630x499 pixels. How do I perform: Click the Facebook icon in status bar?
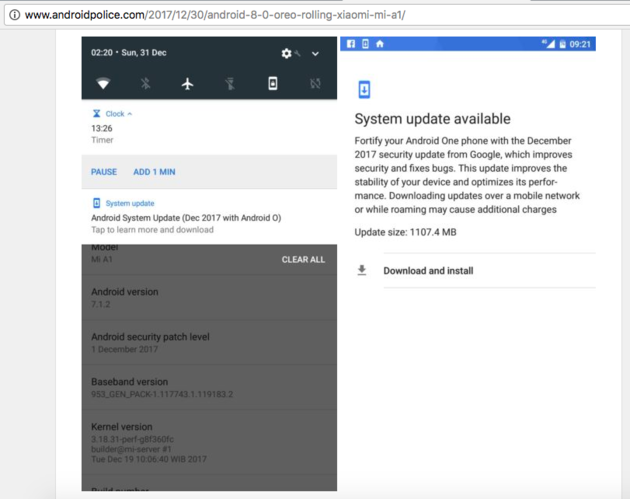click(x=351, y=44)
